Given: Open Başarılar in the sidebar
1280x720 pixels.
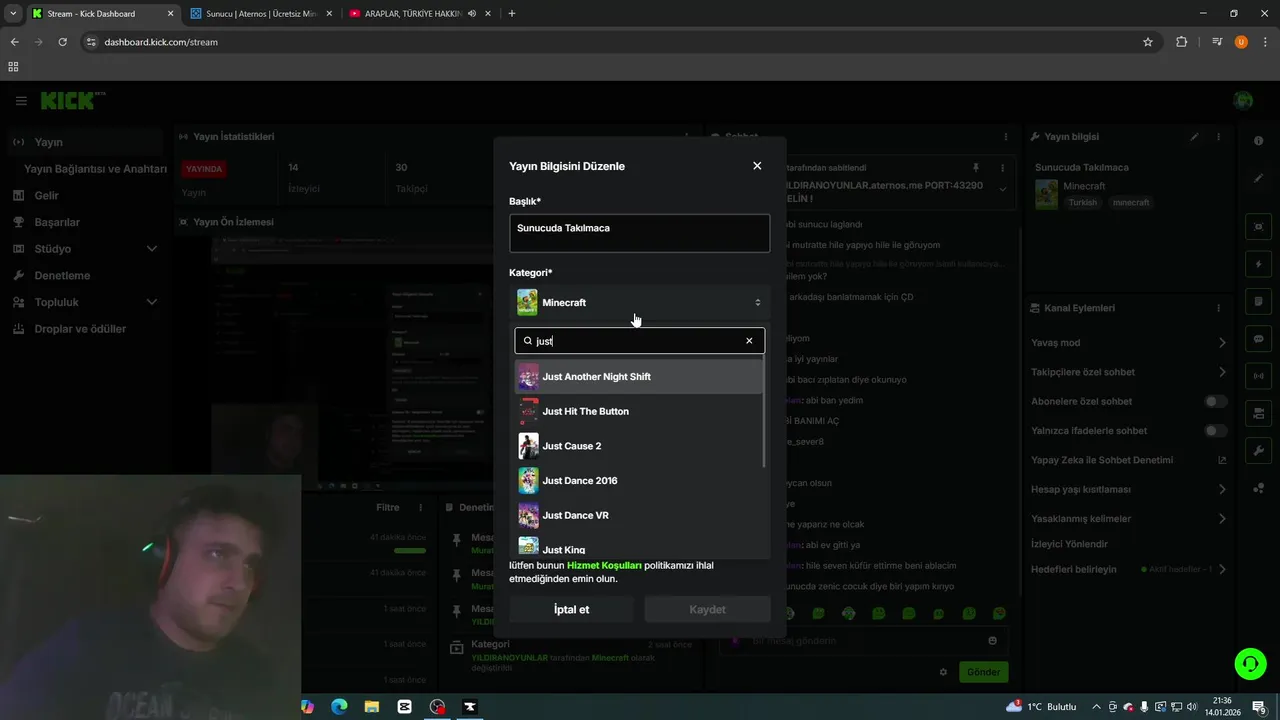Looking at the screenshot, I should pyautogui.click(x=57, y=222).
